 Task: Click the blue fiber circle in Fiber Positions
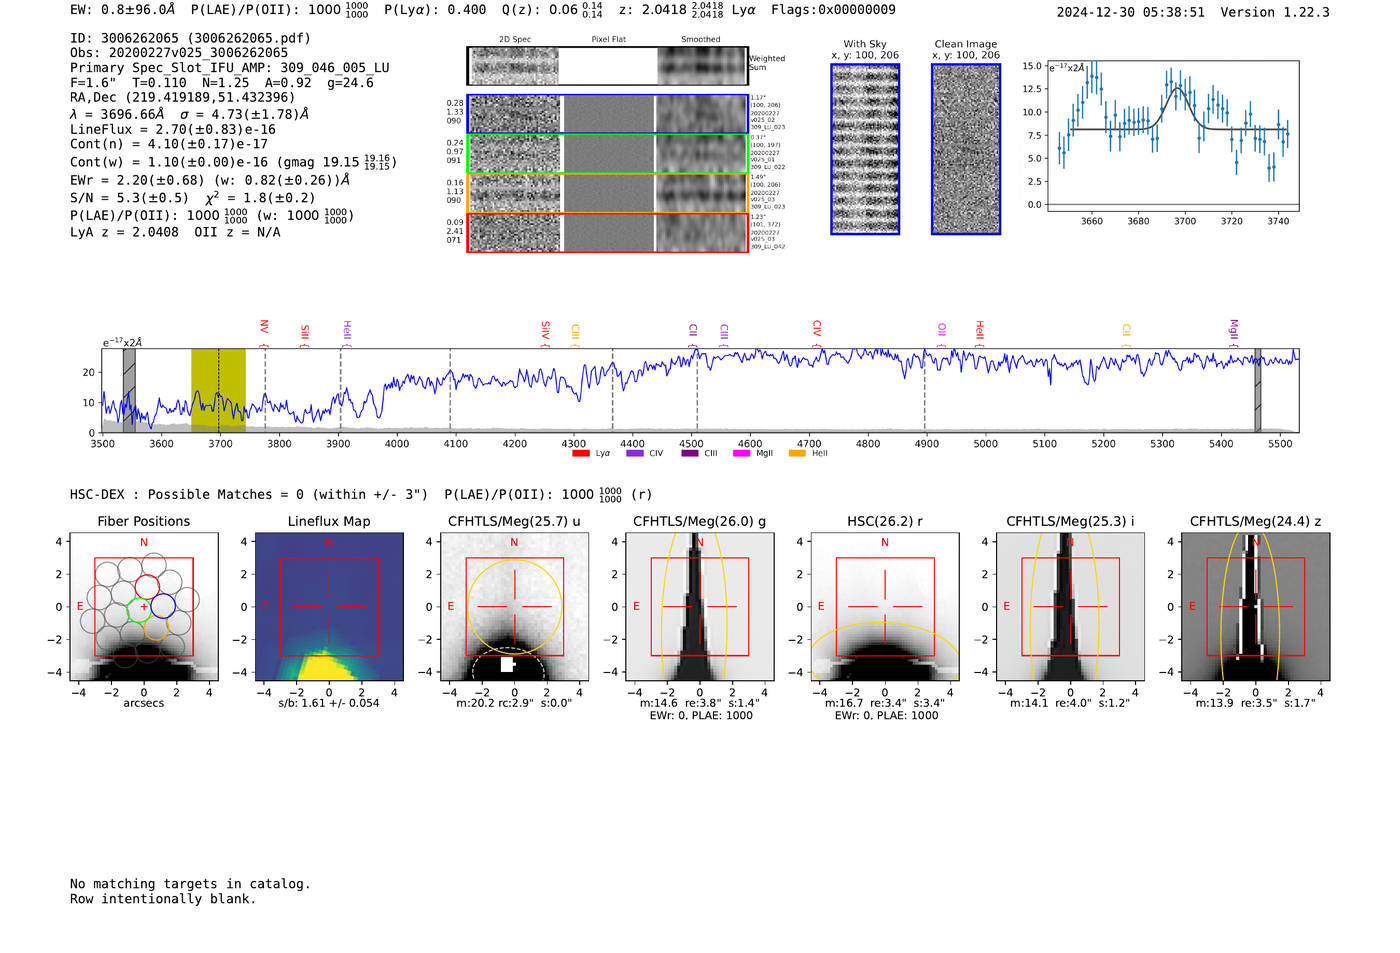[163, 606]
